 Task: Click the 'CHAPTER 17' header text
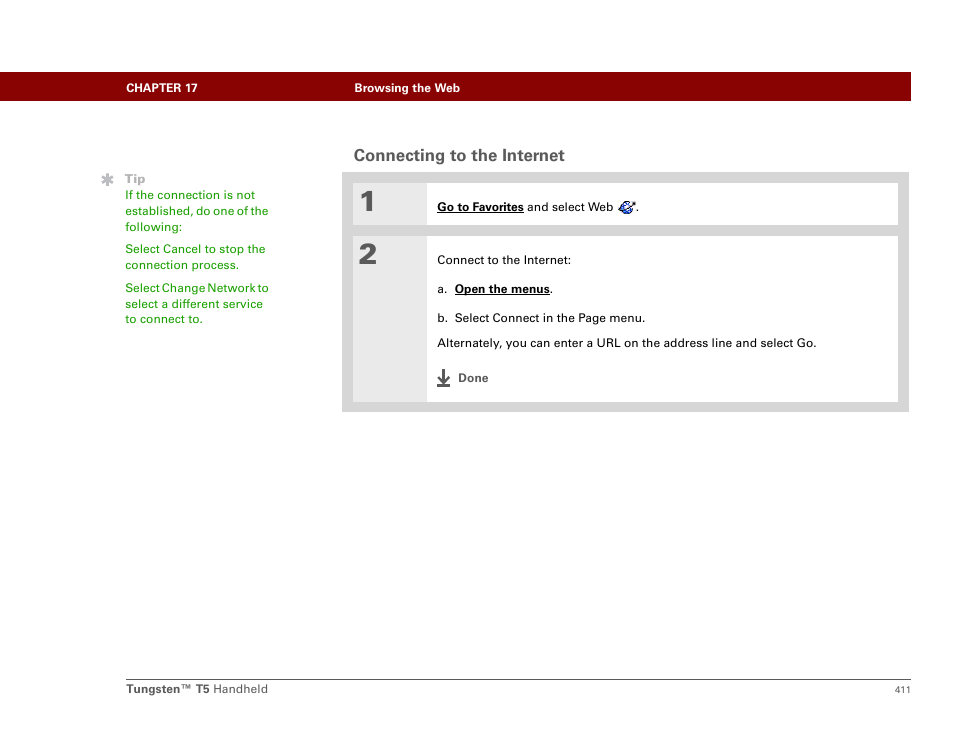pyautogui.click(x=162, y=88)
